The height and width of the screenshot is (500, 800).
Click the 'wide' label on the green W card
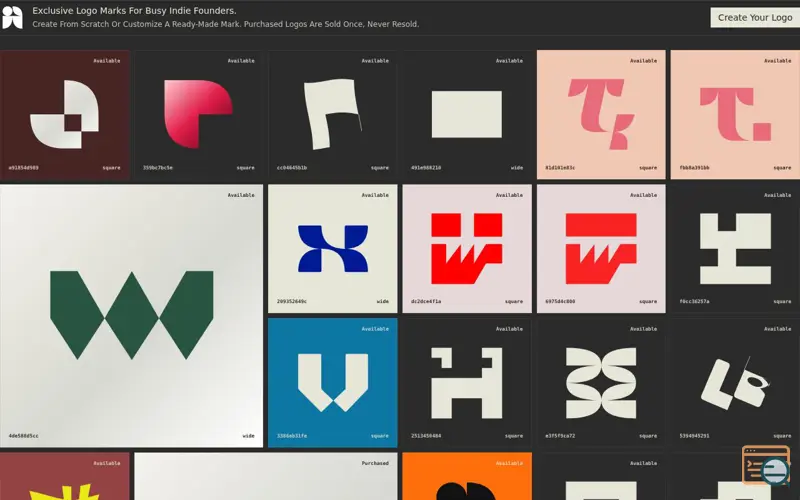[x=248, y=436]
